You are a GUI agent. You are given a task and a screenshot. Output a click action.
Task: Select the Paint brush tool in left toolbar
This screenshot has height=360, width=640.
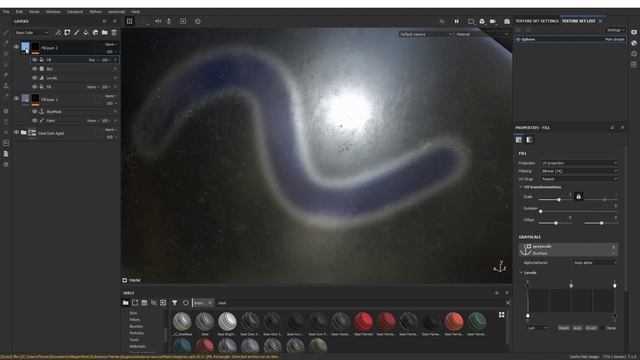coord(6,33)
